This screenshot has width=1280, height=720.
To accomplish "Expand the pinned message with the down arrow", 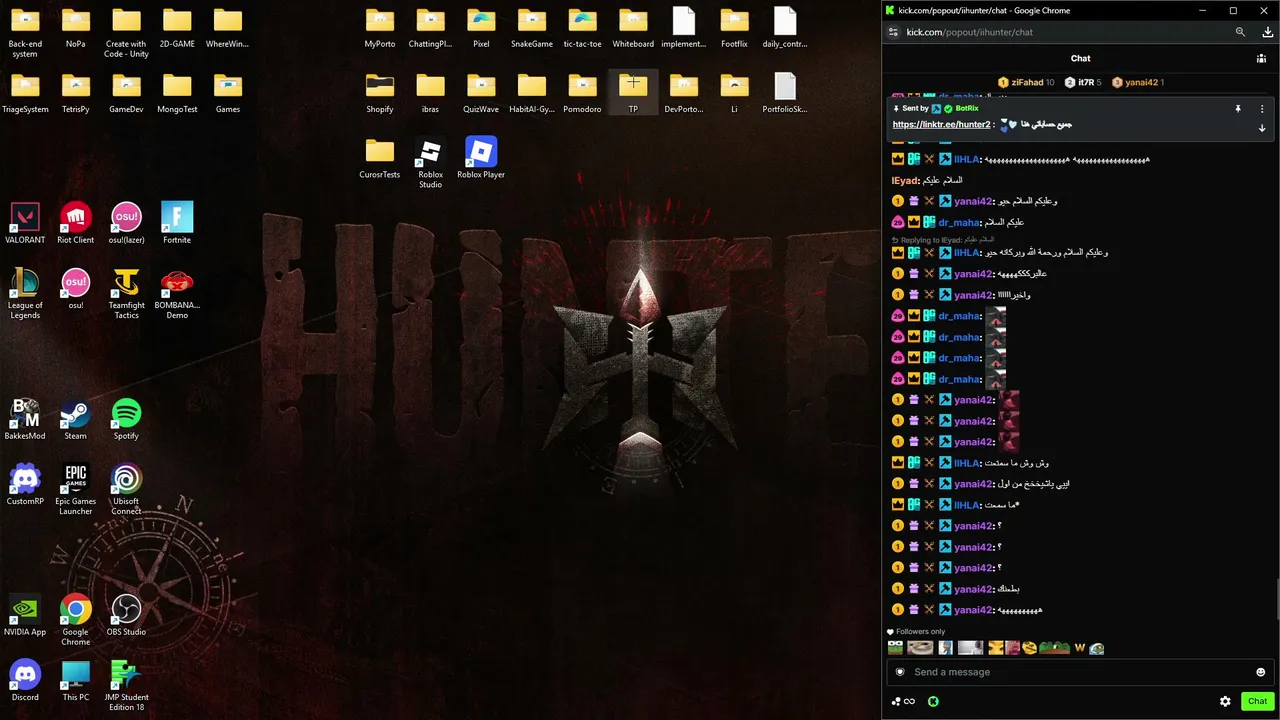I will (1262, 128).
